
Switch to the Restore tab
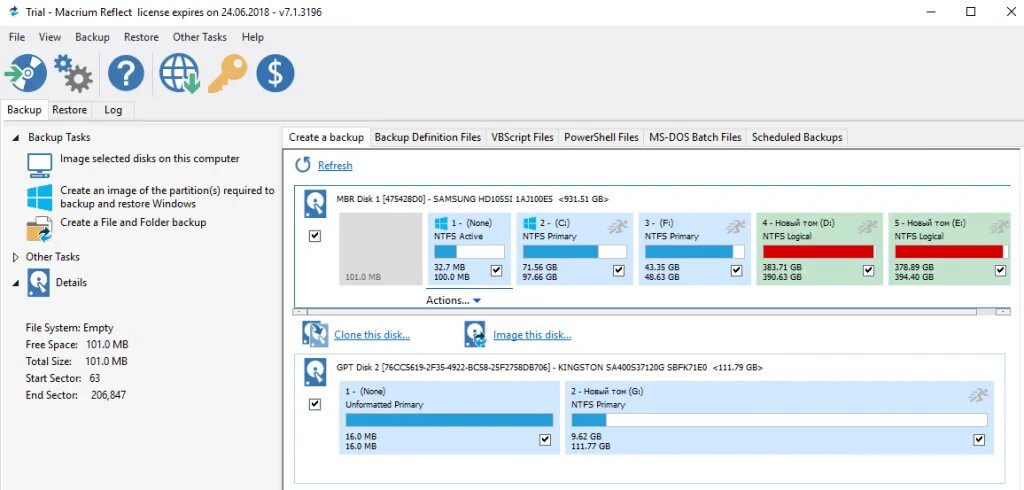point(69,110)
